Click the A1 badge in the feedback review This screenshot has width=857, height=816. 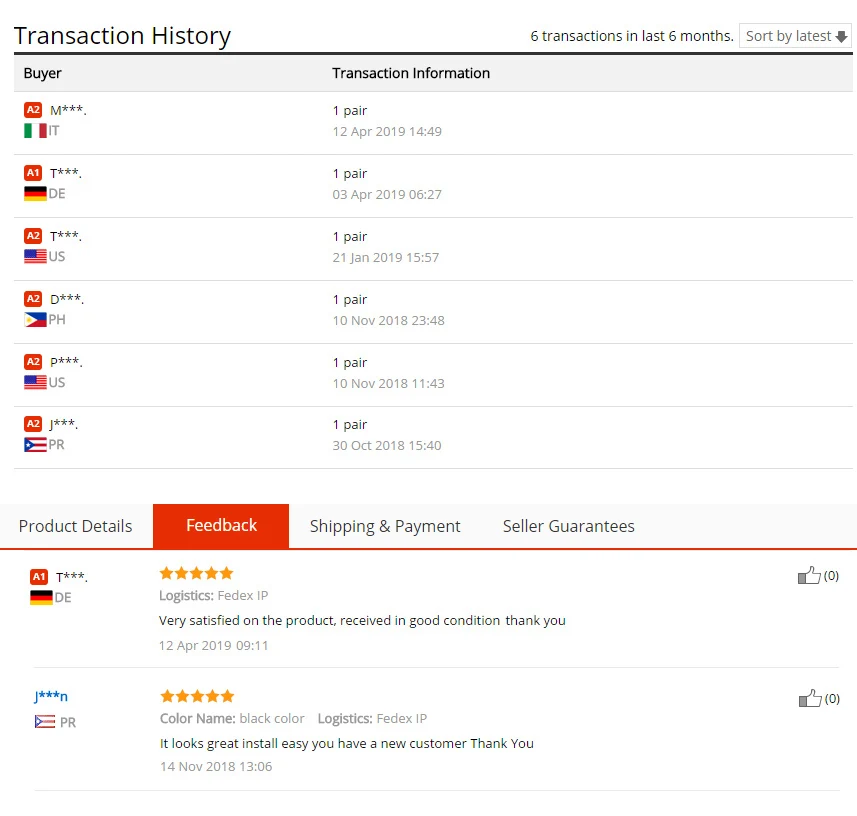[39, 577]
